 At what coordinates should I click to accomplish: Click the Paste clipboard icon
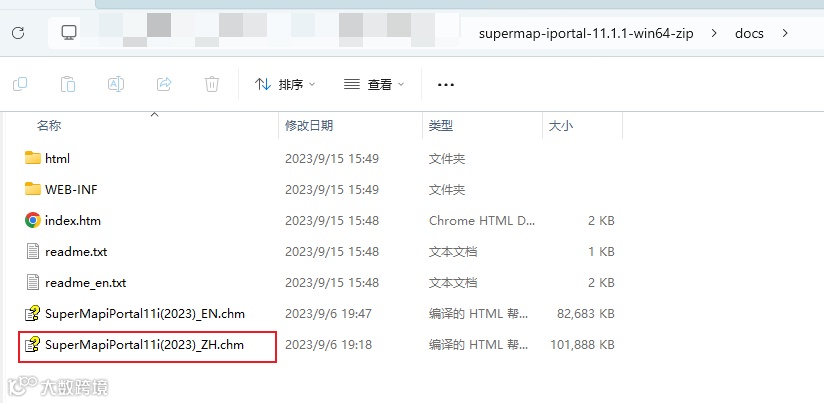68,84
